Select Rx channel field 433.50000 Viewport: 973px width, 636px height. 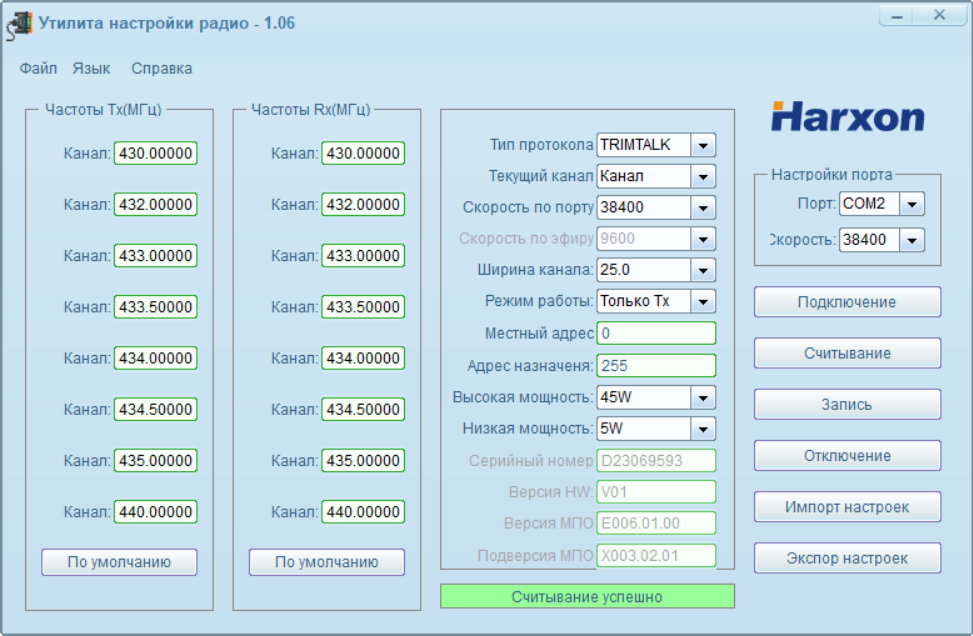coord(363,307)
